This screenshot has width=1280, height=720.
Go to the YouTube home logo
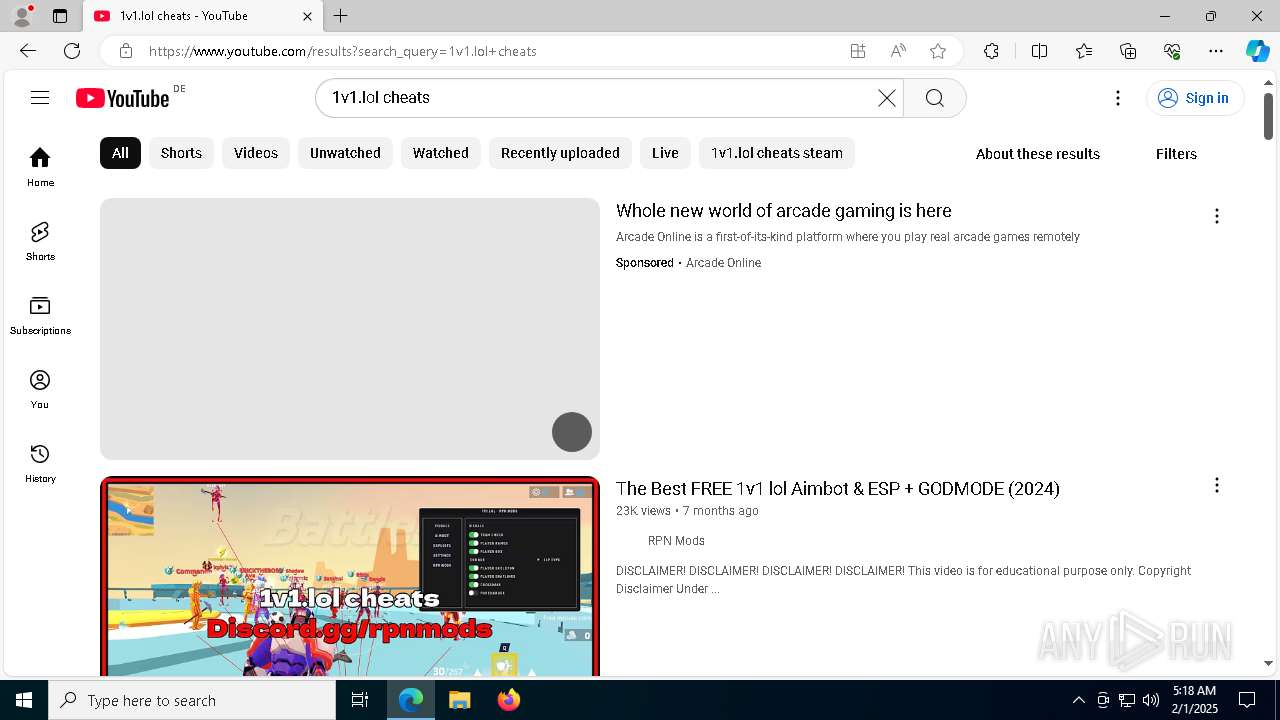click(123, 98)
